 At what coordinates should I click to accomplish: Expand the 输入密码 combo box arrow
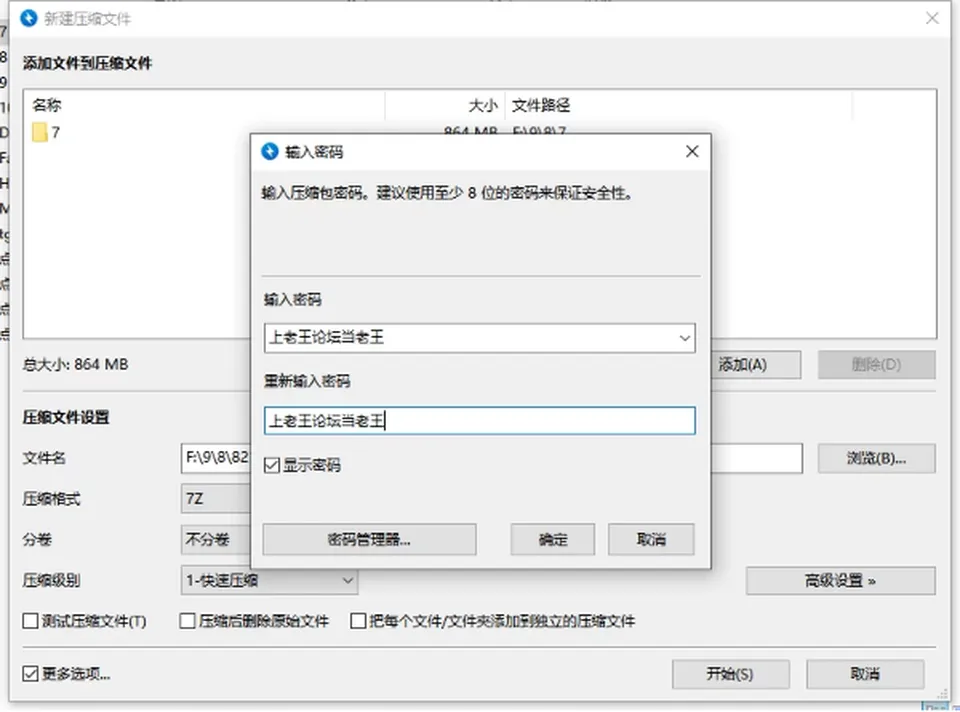point(684,338)
